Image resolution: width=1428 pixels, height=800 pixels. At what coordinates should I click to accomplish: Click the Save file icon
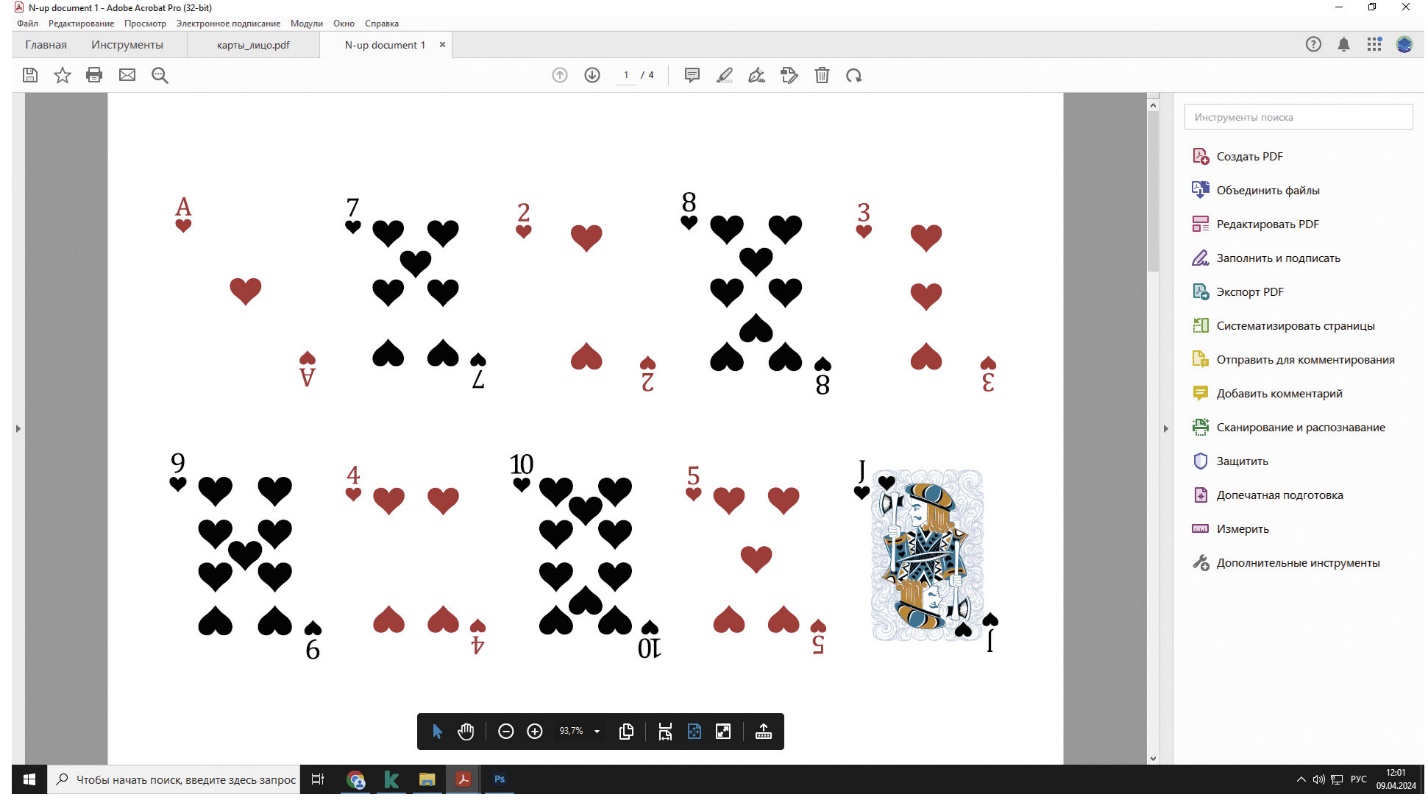[30, 75]
